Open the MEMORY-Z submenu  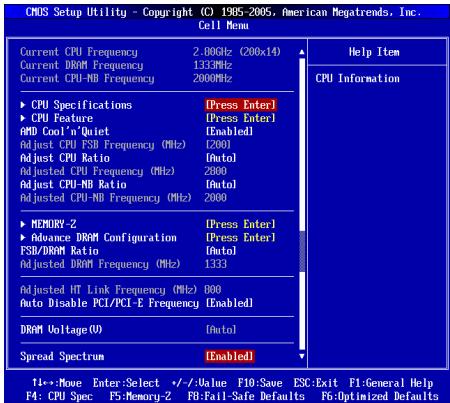coord(54,224)
